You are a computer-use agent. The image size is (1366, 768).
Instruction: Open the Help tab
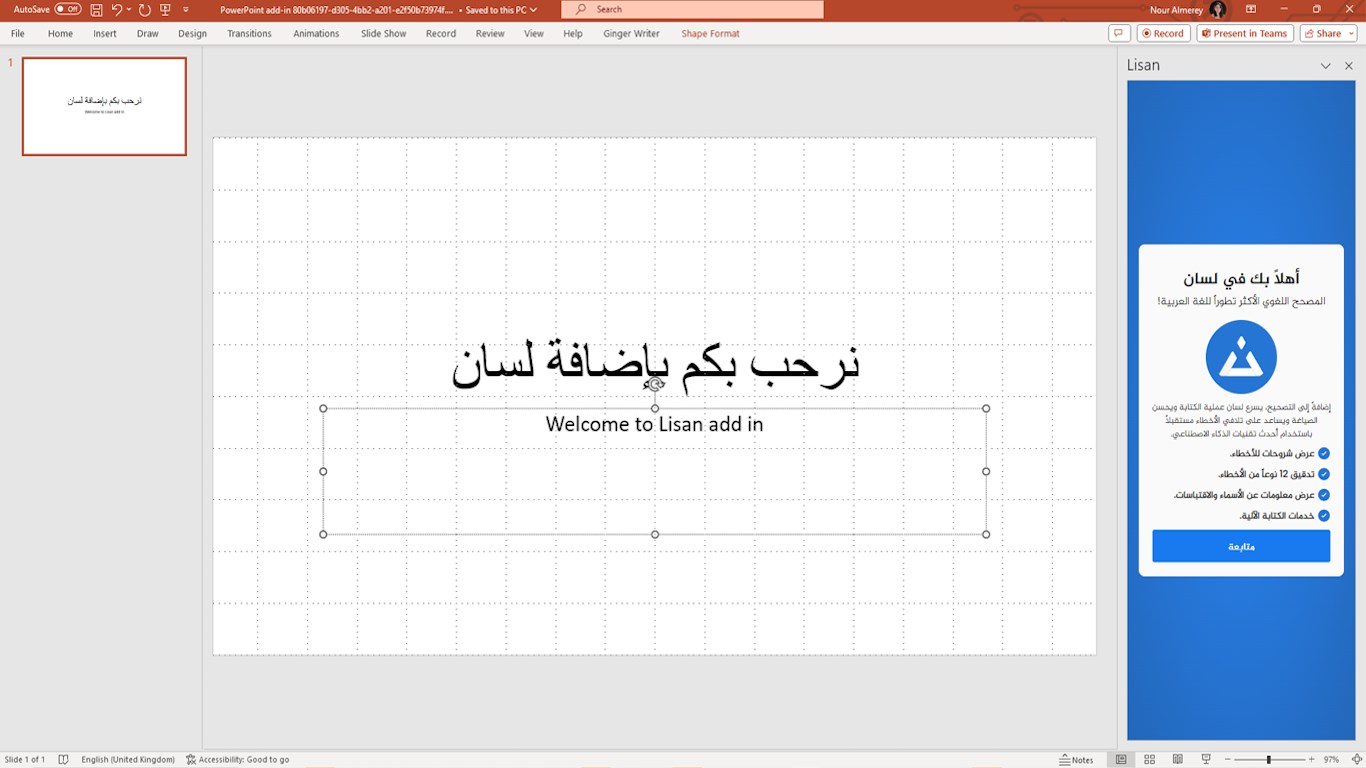coord(572,33)
